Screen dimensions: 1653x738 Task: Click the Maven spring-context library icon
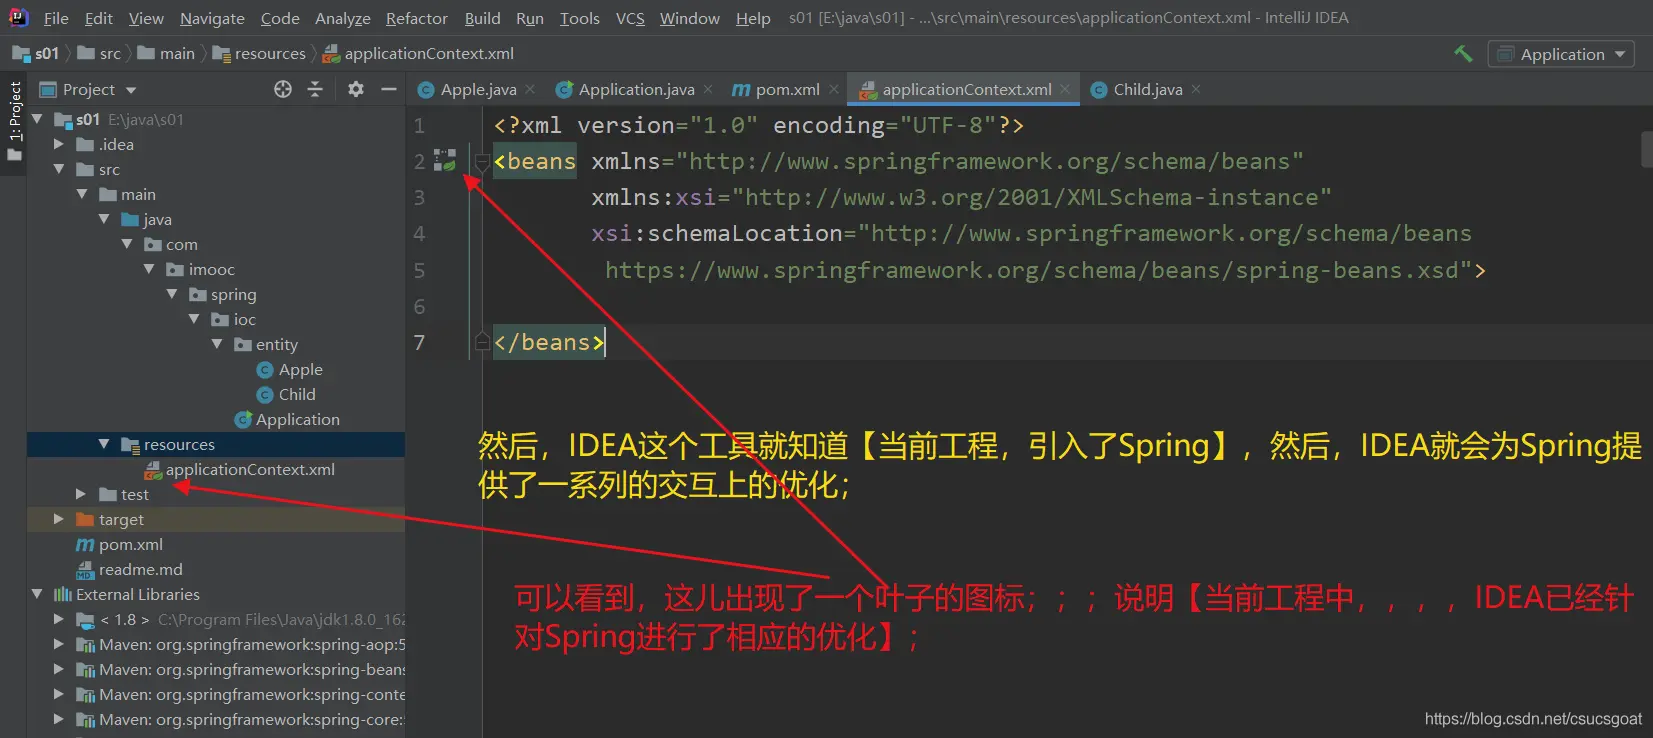(85, 695)
